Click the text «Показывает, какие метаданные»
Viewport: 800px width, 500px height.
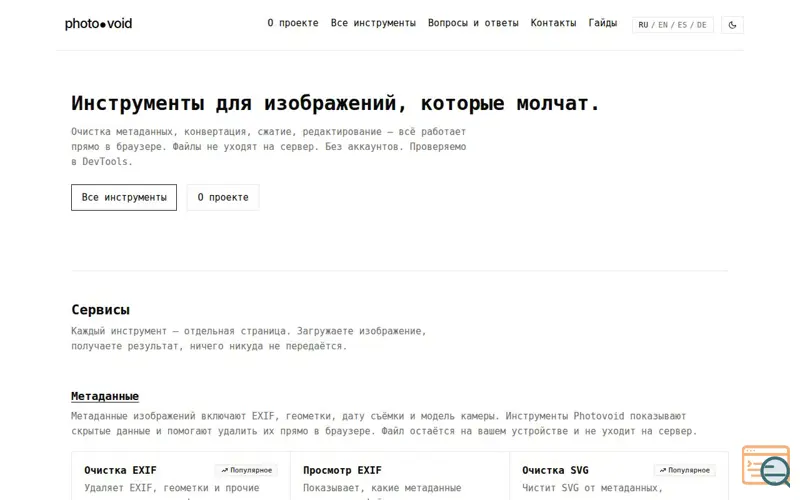[382, 488]
